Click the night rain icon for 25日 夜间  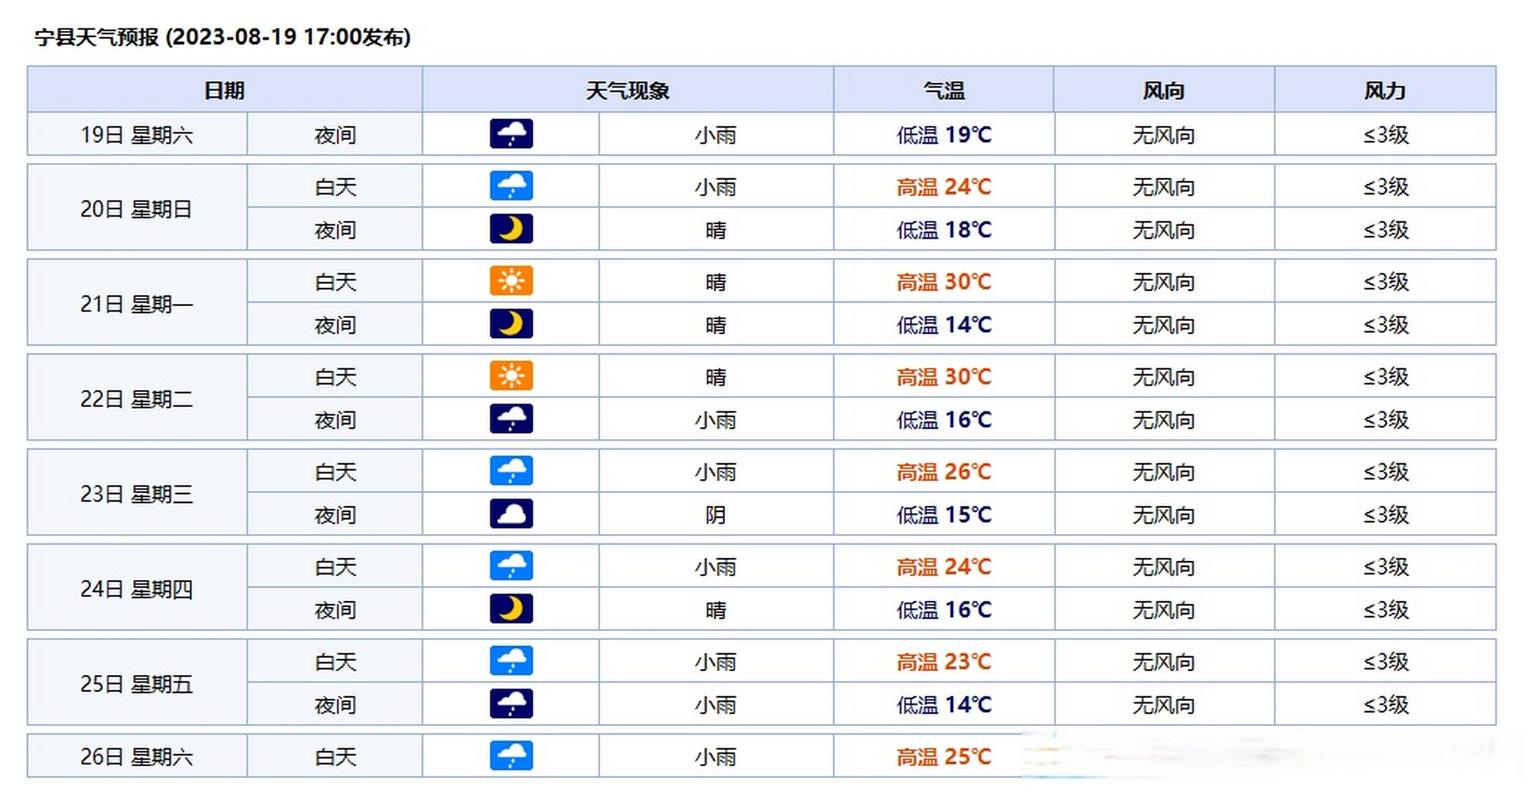click(511, 704)
